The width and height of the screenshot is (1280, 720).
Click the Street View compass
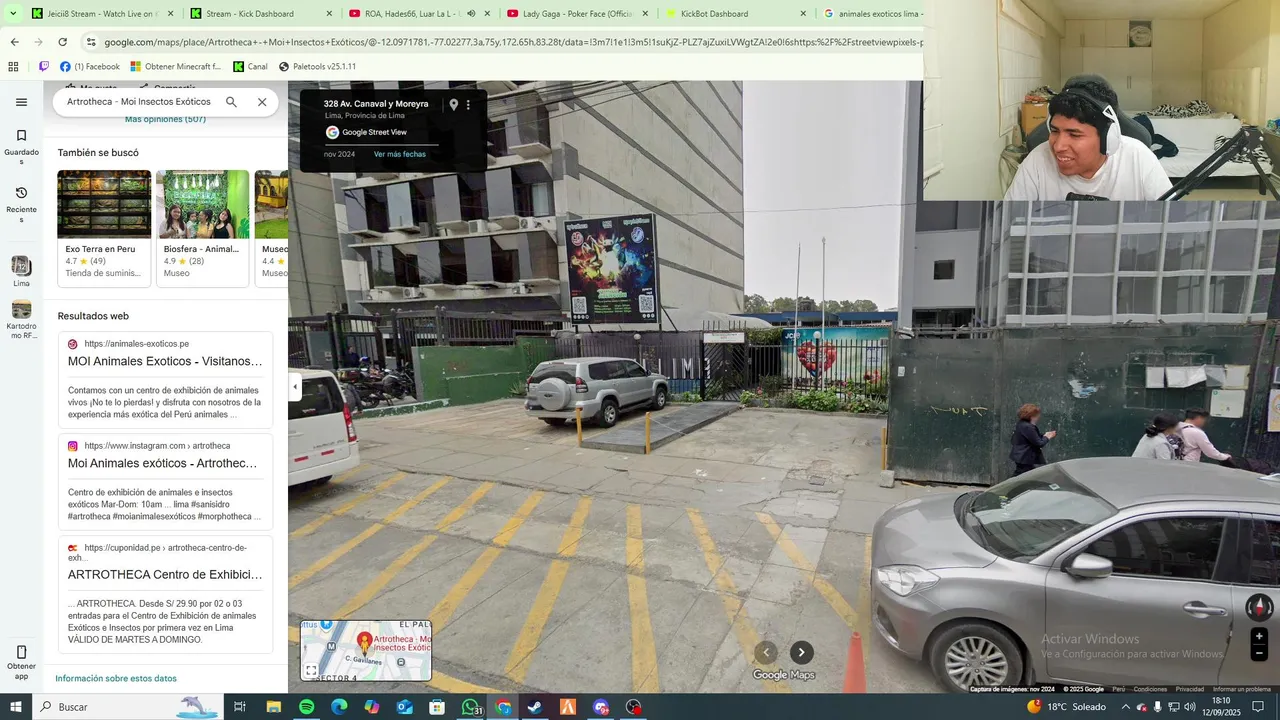1259,607
